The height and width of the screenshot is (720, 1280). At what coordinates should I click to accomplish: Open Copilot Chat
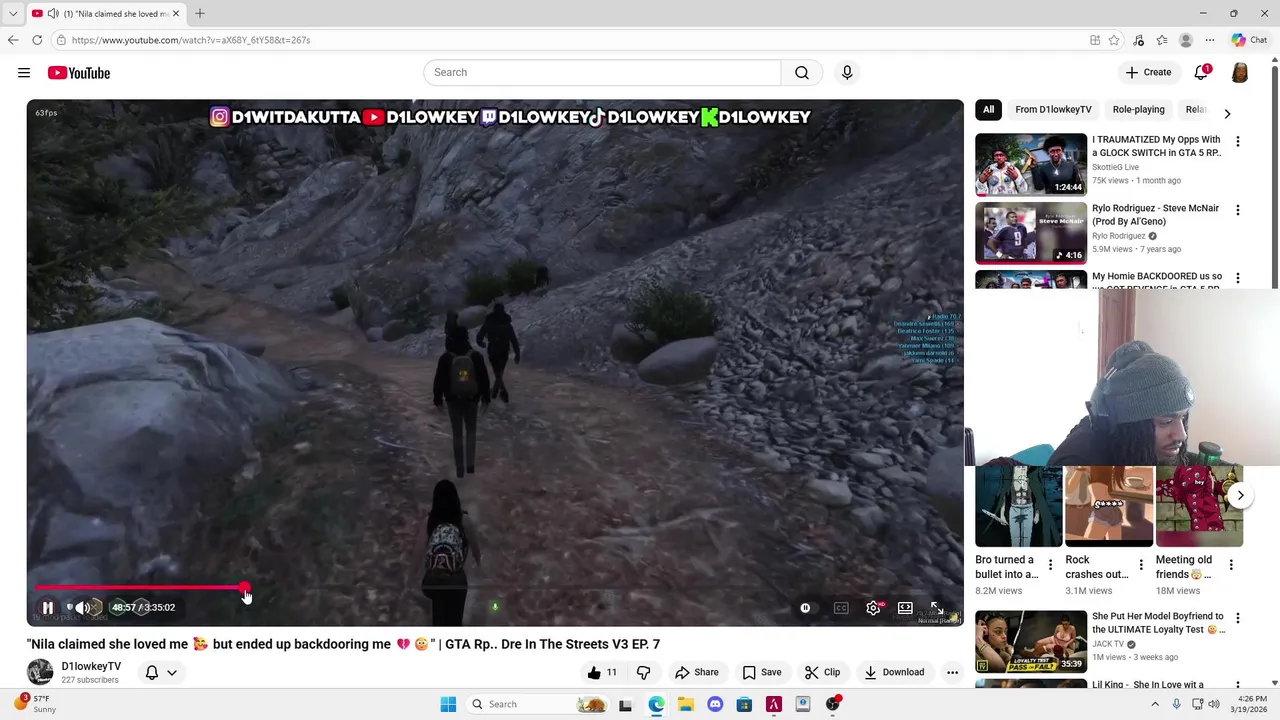click(1250, 40)
